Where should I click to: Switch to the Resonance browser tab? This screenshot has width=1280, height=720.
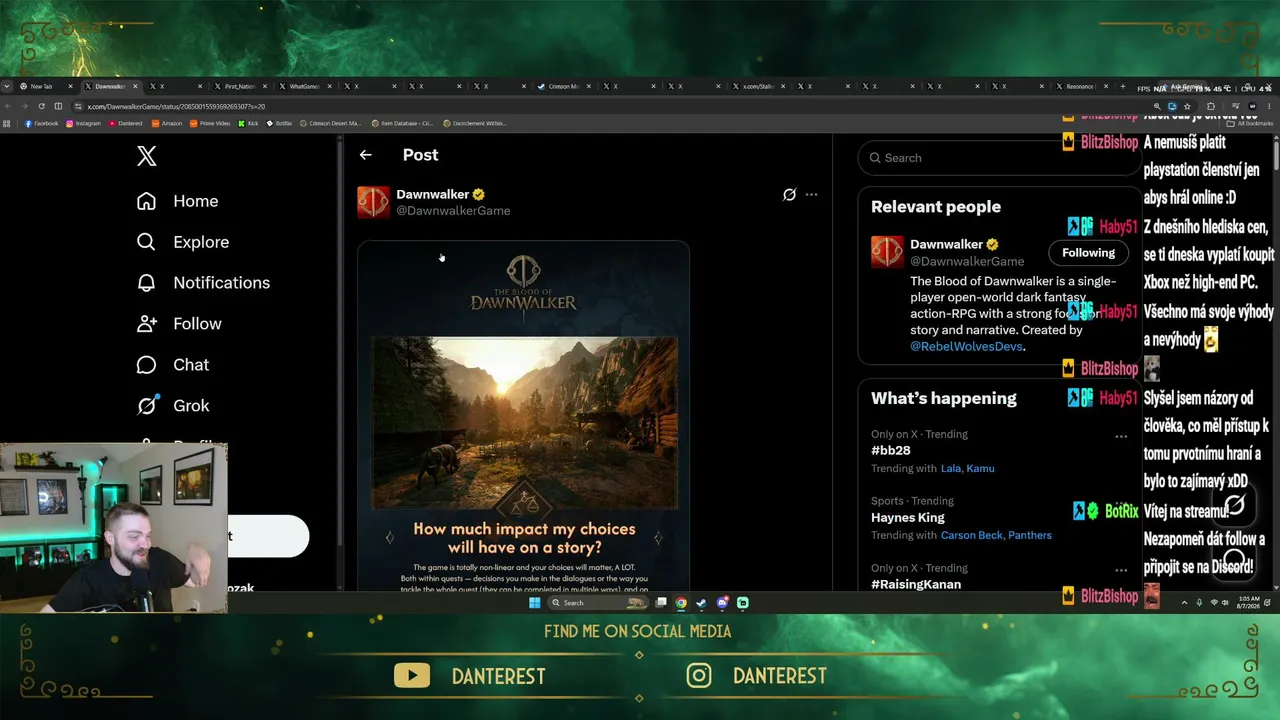pos(1080,87)
